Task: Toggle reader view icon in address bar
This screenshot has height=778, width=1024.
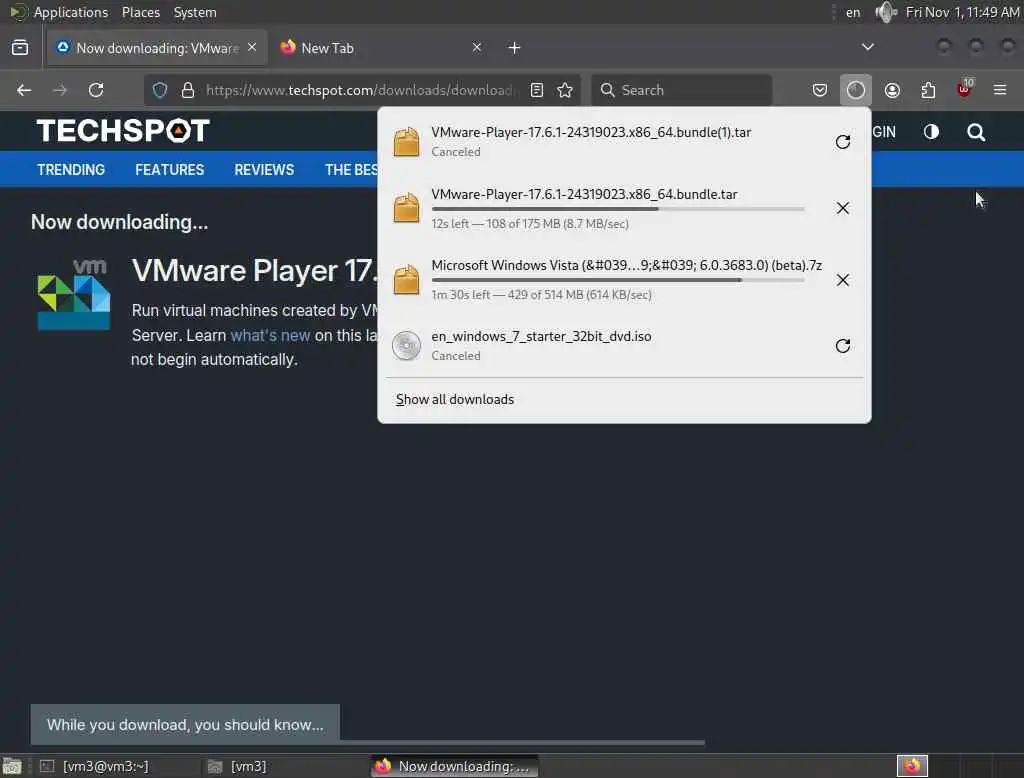Action: (x=537, y=90)
